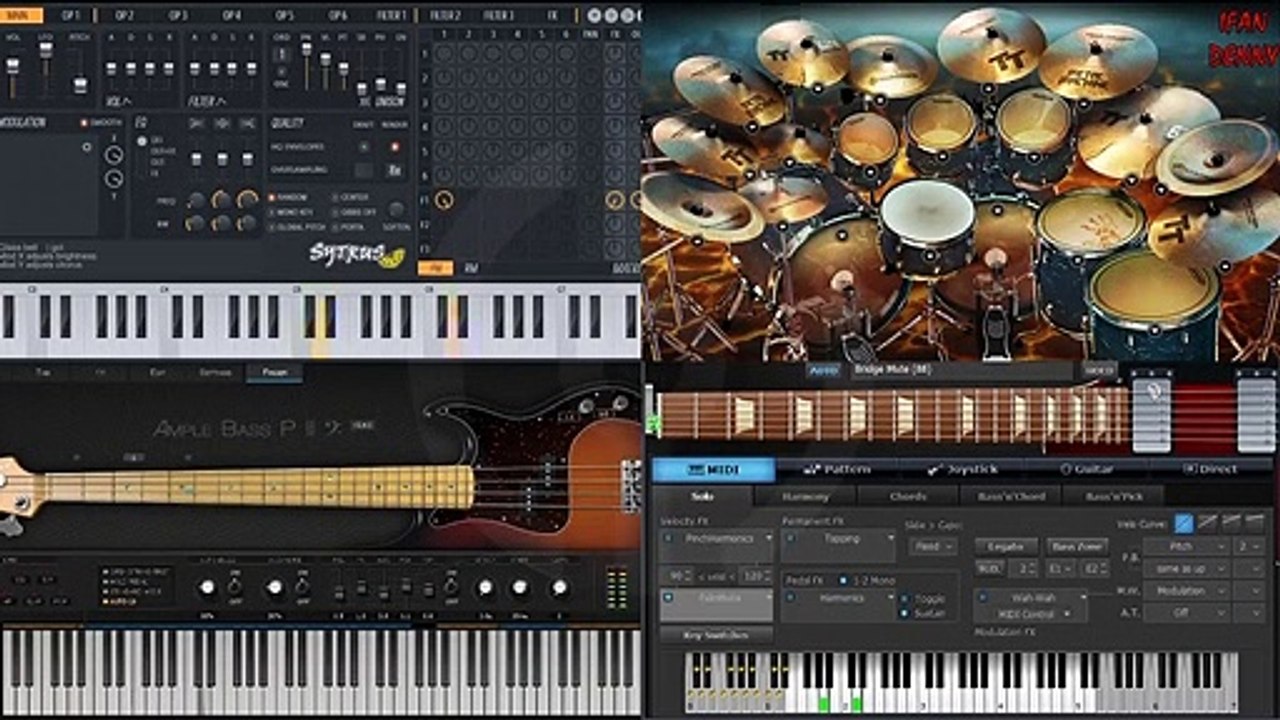Open the FX tab in Sytrus
The width and height of the screenshot is (1280, 720).
point(552,15)
